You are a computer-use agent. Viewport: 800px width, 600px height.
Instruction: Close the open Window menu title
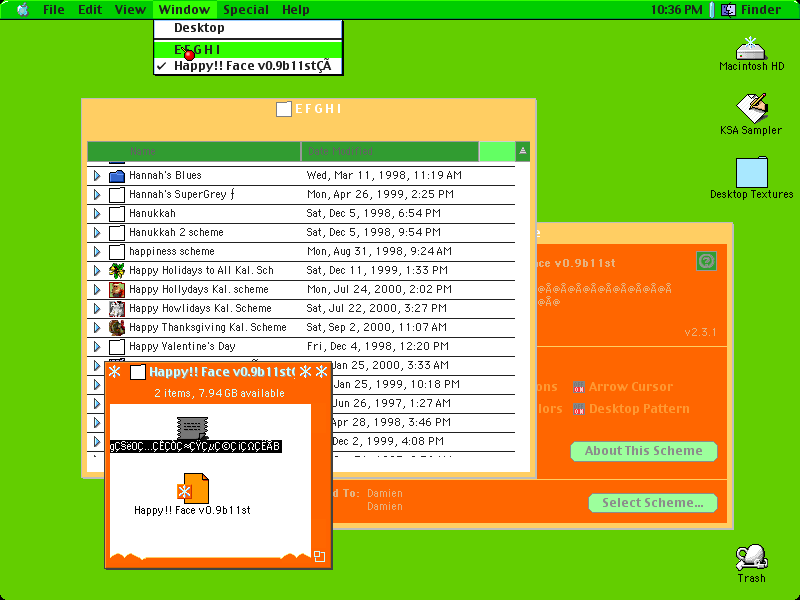[x=184, y=10]
